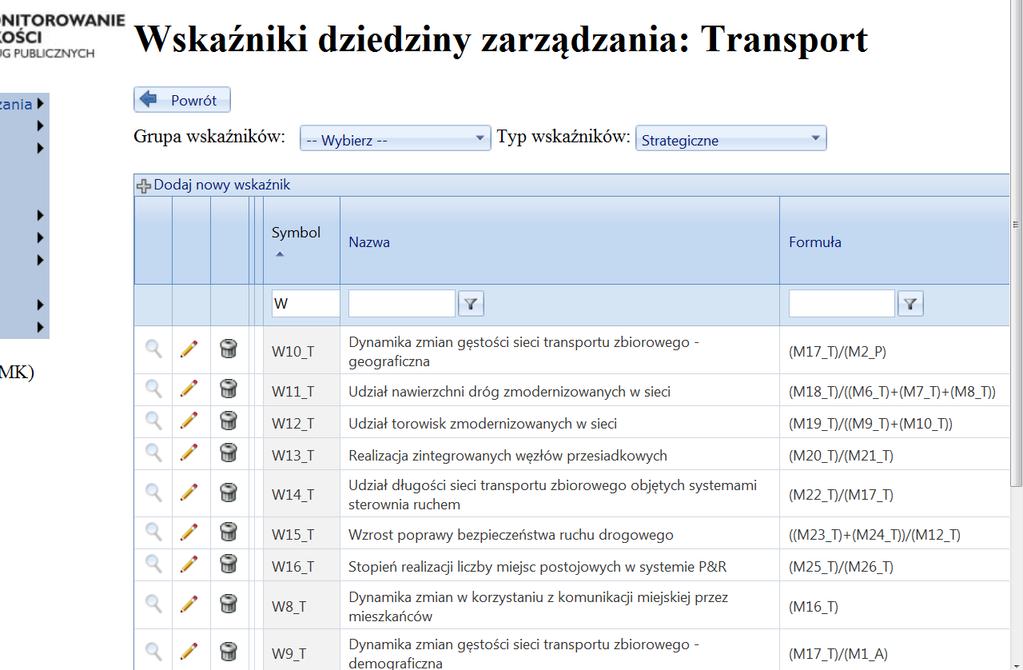Select formula ((M23_T)+(M24_T))/(M12_T)

[875, 535]
